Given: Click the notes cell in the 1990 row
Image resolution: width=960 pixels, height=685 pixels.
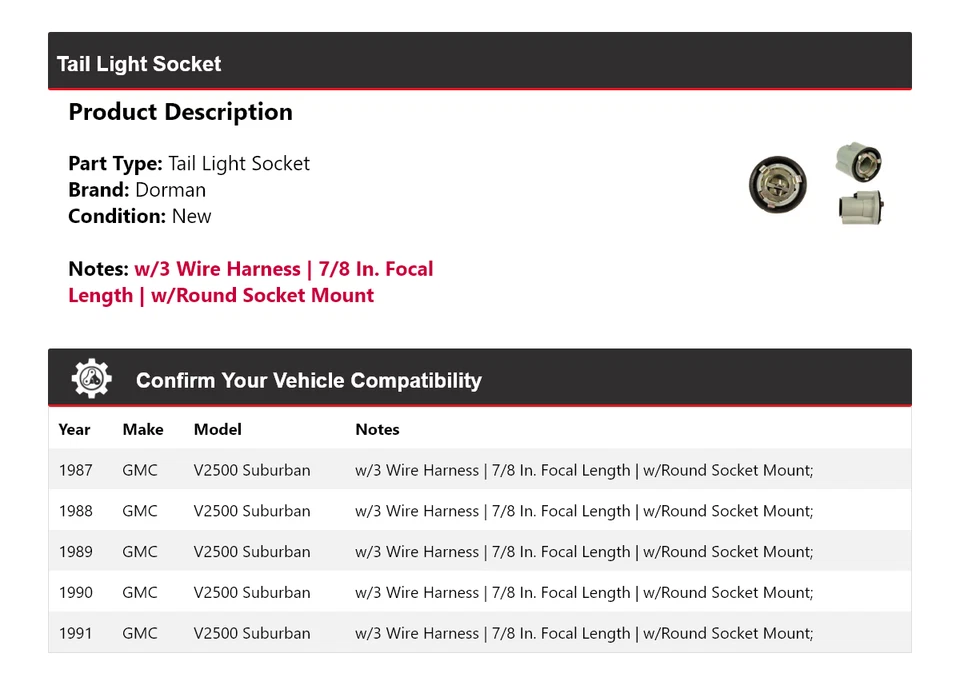Looking at the screenshot, I should [x=584, y=593].
